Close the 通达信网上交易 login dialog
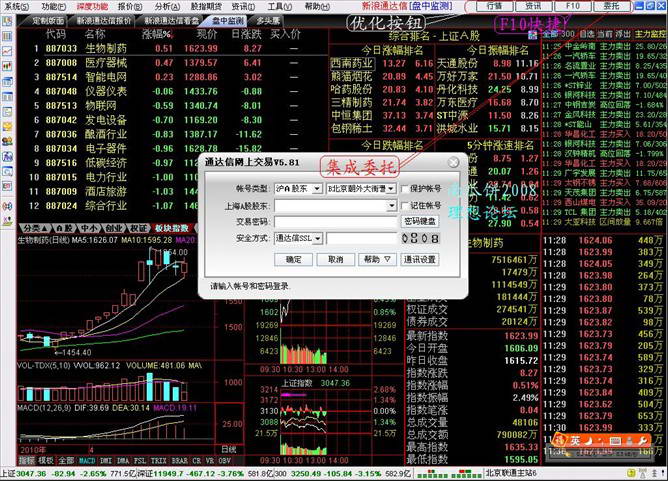Image resolution: width=668 pixels, height=481 pixels. (x=454, y=162)
